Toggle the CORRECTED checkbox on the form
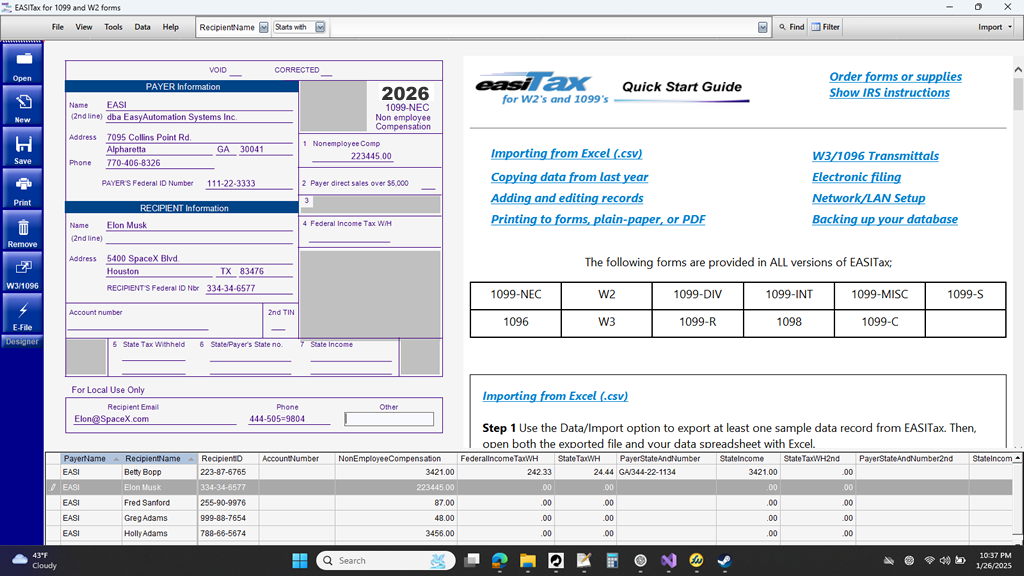Viewport: 1024px width, 576px height. 327,71
